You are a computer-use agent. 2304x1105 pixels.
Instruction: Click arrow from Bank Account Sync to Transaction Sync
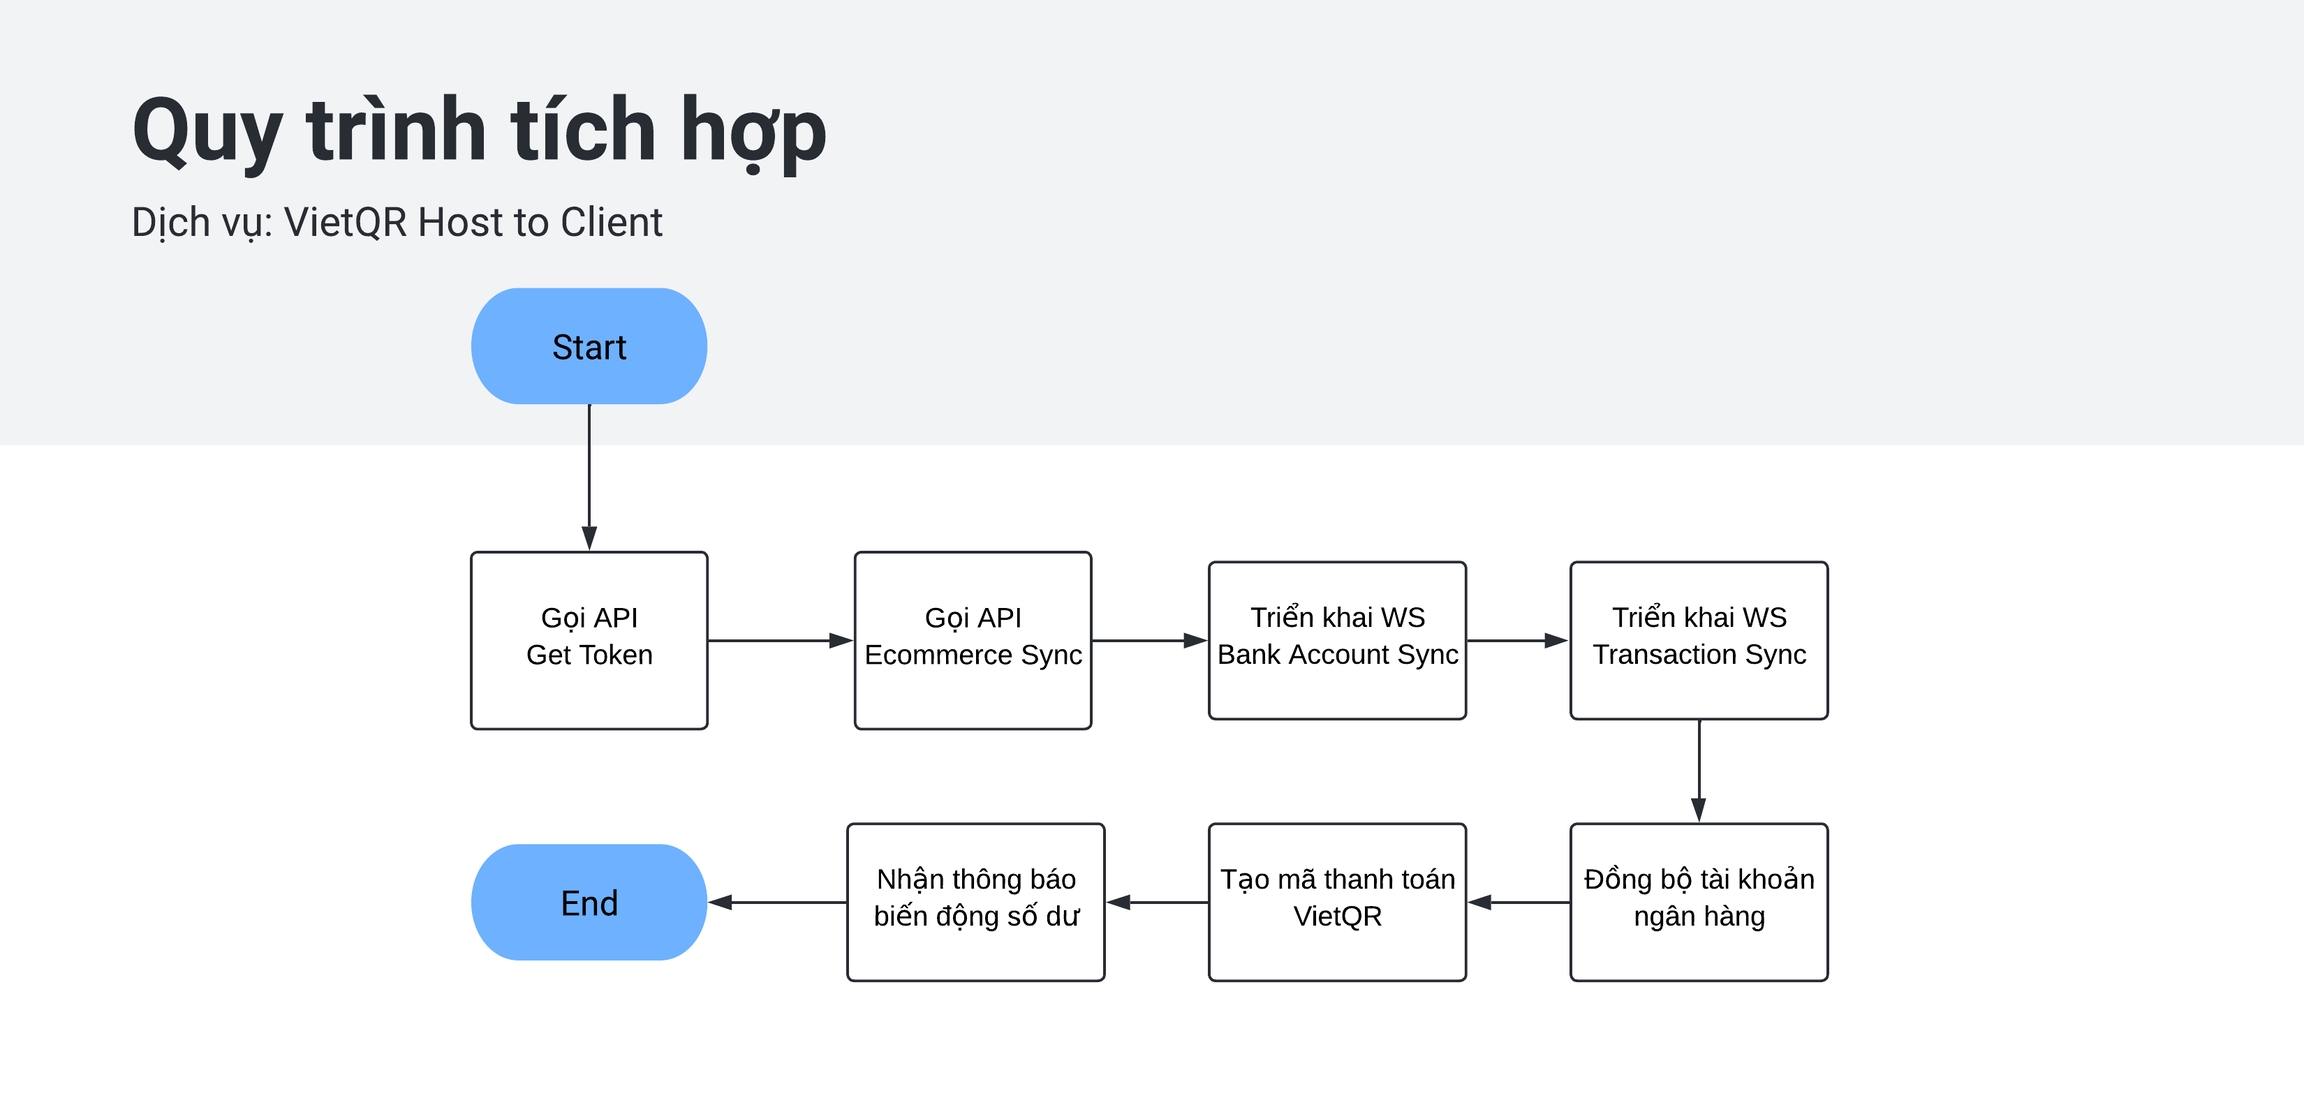click(x=1514, y=640)
